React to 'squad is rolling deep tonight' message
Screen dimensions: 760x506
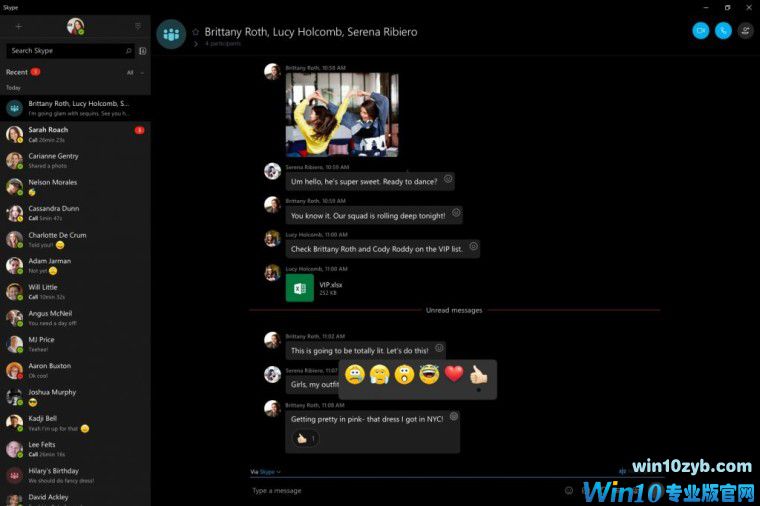456,213
